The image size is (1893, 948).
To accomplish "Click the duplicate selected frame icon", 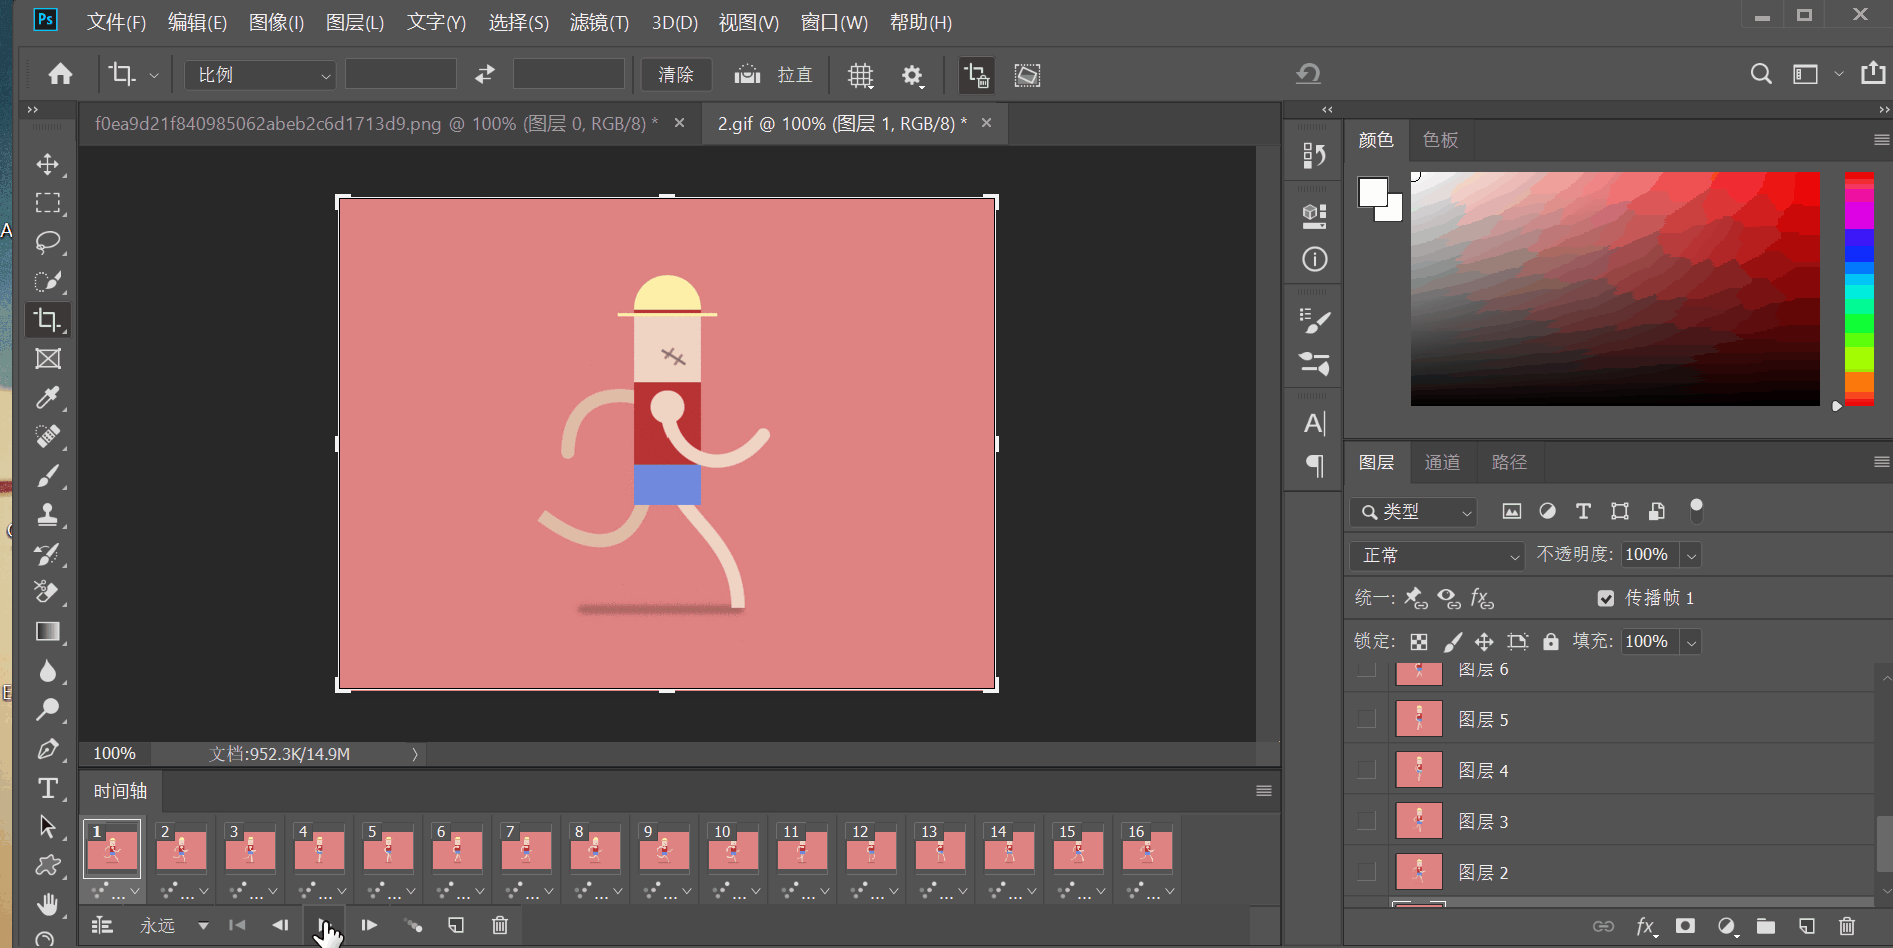I will (x=456, y=925).
